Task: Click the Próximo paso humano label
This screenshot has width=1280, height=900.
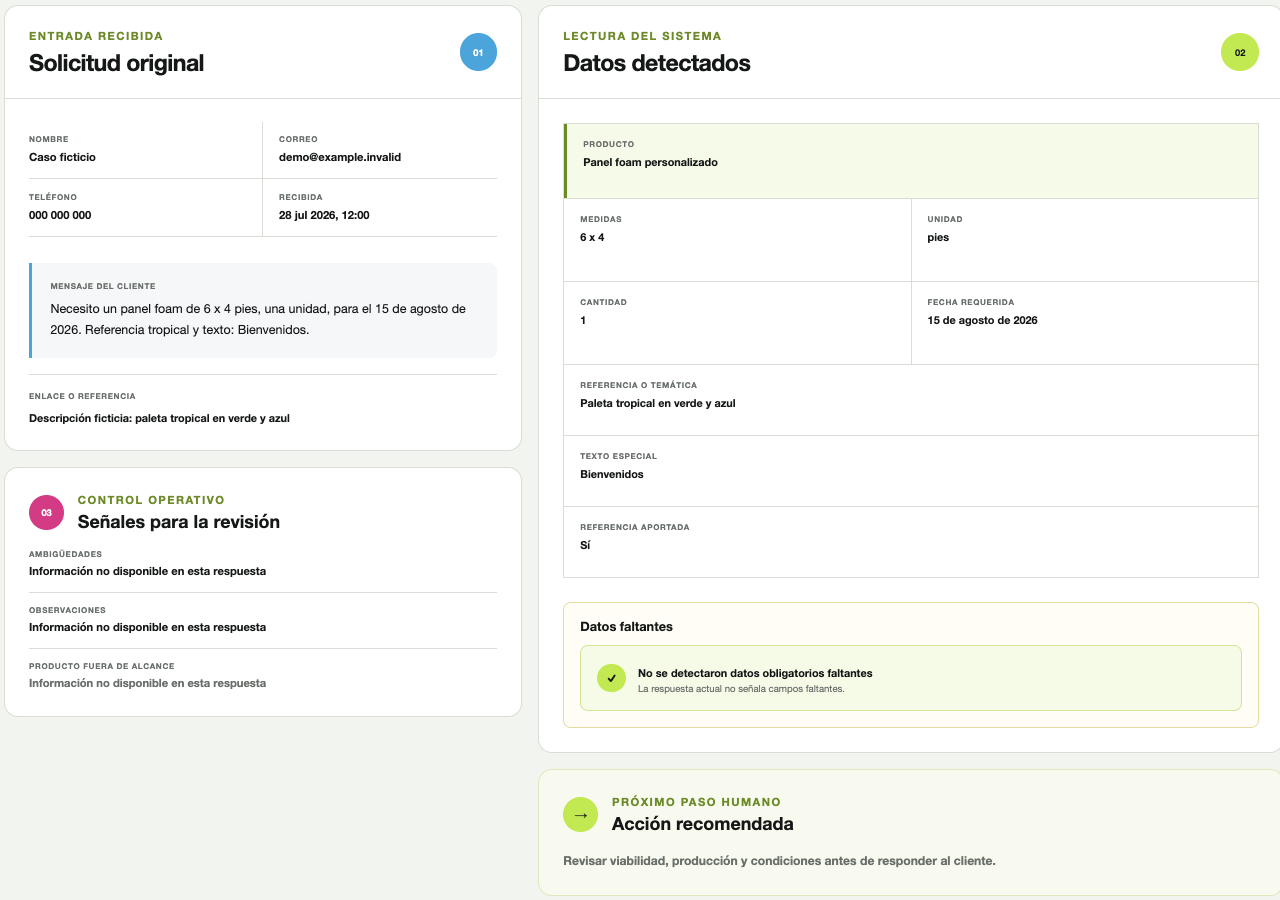Action: coord(696,802)
